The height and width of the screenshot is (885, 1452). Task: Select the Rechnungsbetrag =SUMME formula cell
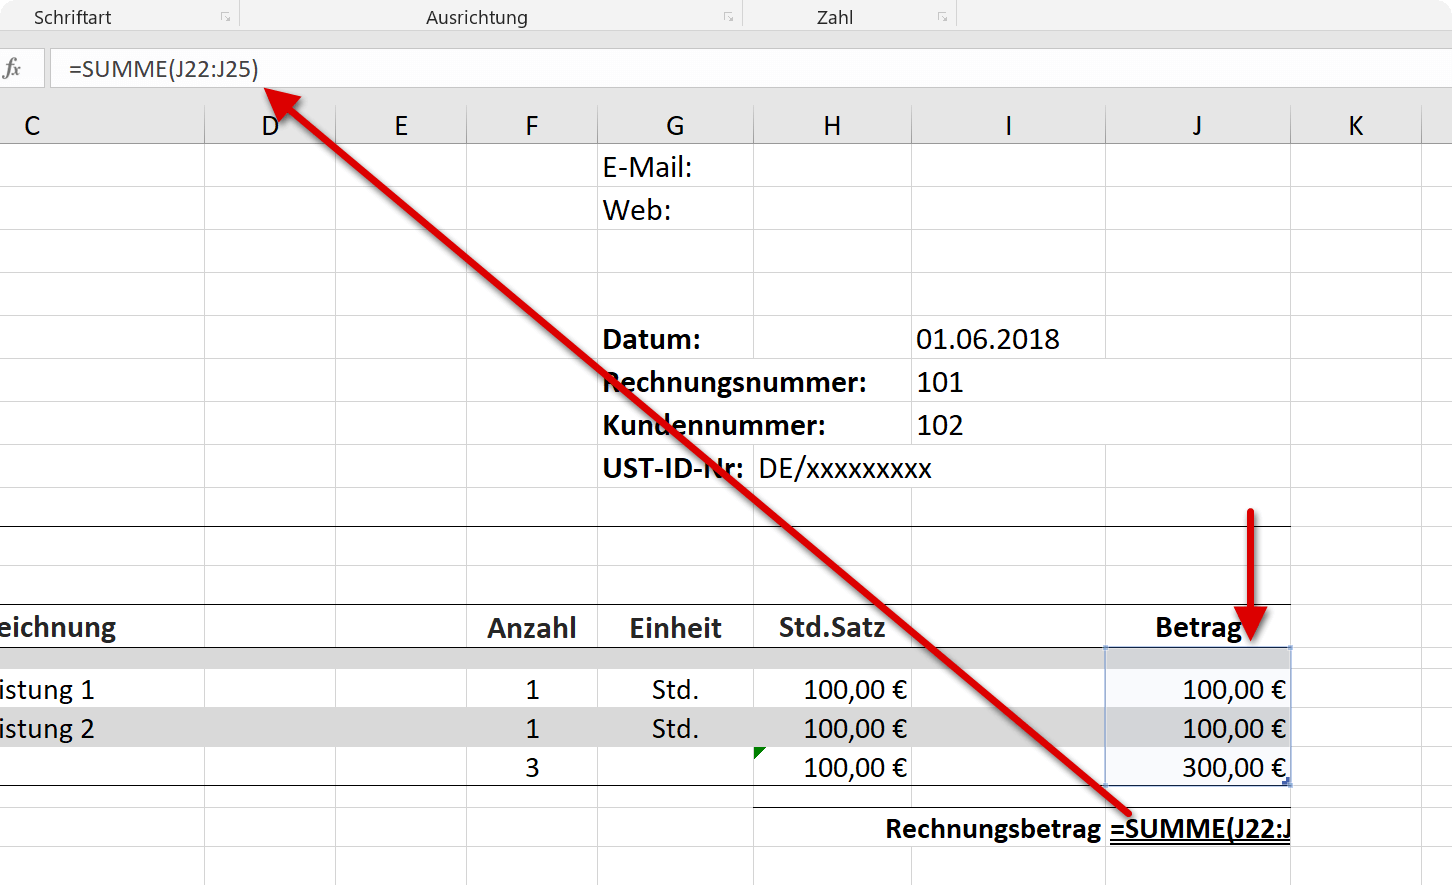click(x=1198, y=828)
